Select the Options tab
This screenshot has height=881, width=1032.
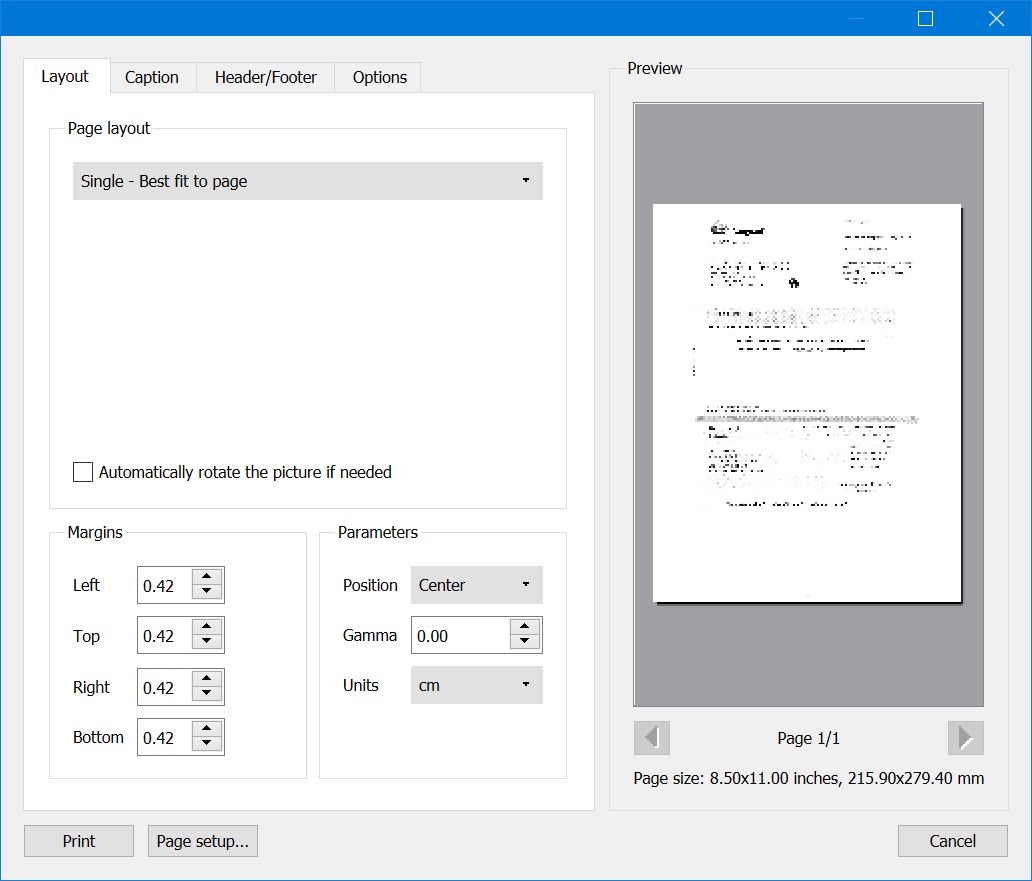coord(379,77)
